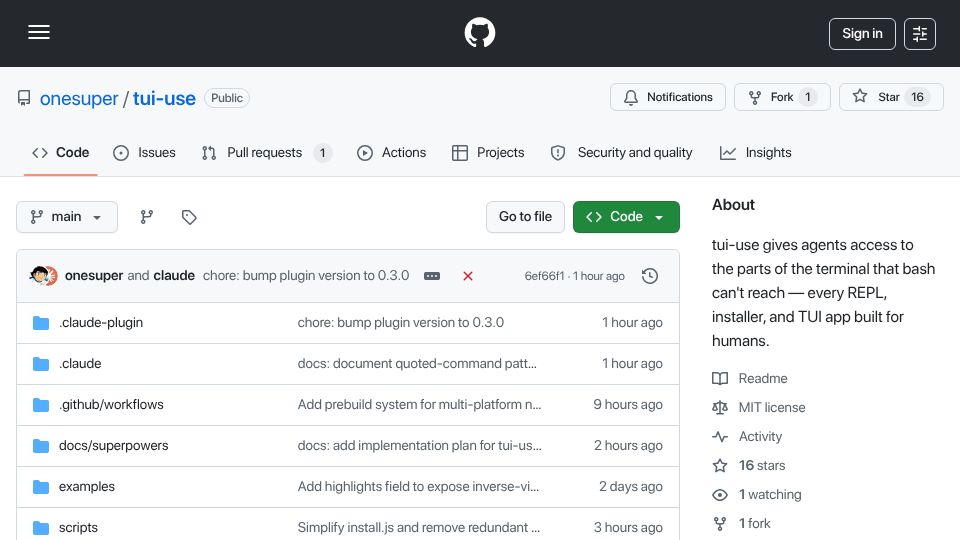Go to the GitHub homepage logo
Image resolution: width=960 pixels, height=540 pixels.
[479, 32]
